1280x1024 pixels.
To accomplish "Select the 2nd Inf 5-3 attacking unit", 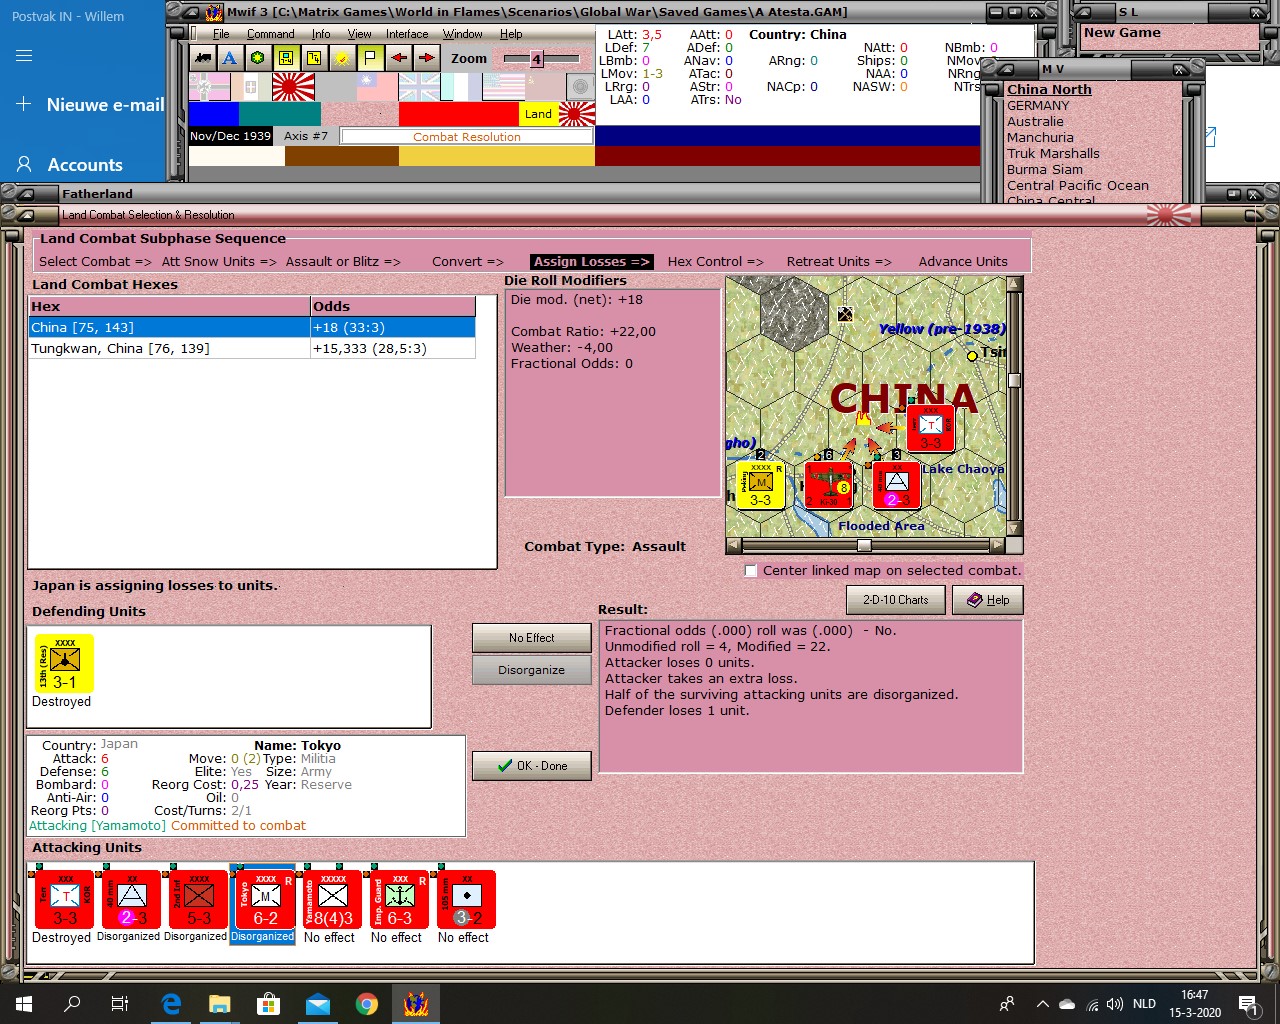I will tap(198, 899).
